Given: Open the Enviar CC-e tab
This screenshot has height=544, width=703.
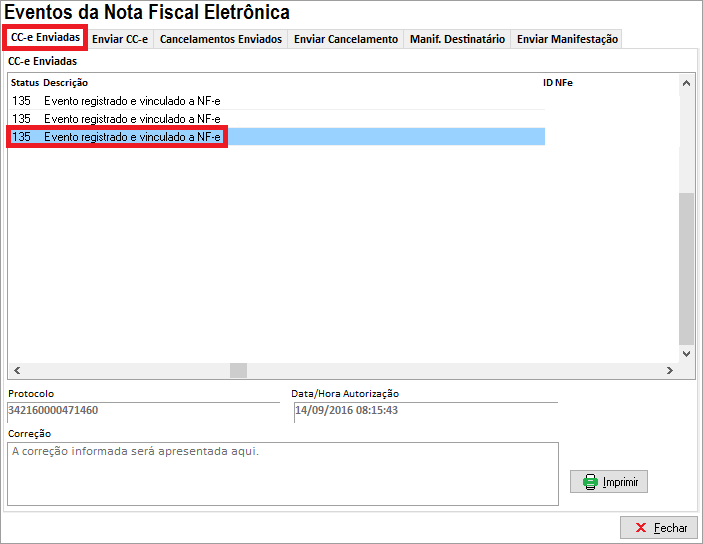Looking at the screenshot, I should coord(120,39).
